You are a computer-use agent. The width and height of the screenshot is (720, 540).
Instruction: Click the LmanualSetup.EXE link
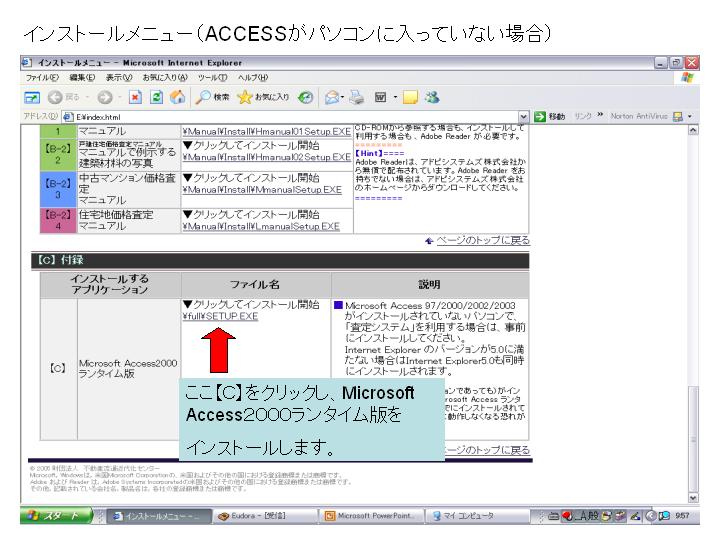[x=261, y=226]
